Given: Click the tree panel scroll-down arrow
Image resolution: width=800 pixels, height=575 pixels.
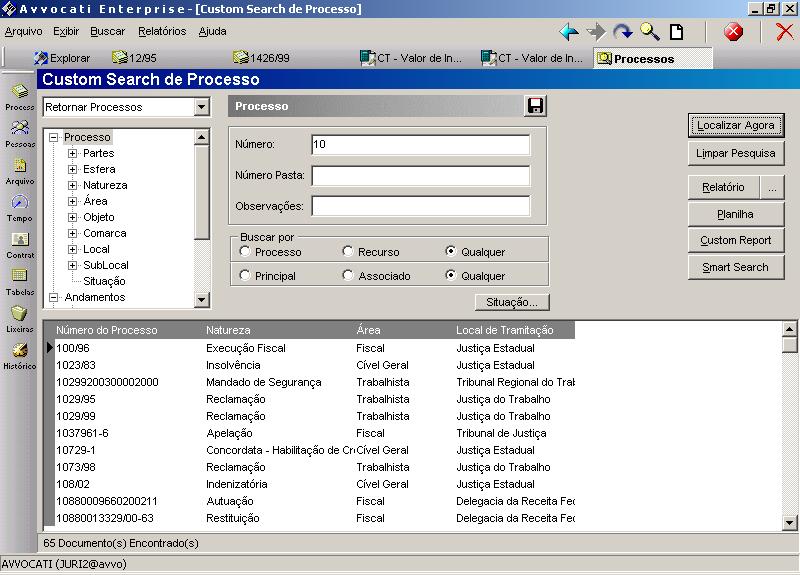Looking at the screenshot, I should [202, 299].
